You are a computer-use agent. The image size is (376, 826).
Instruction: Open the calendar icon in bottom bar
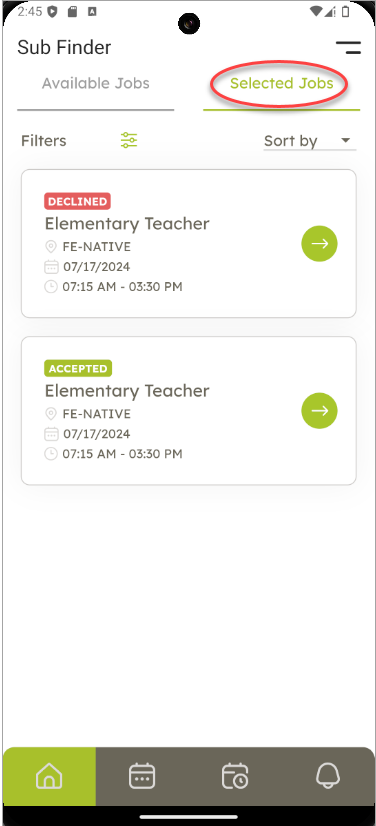(142, 776)
